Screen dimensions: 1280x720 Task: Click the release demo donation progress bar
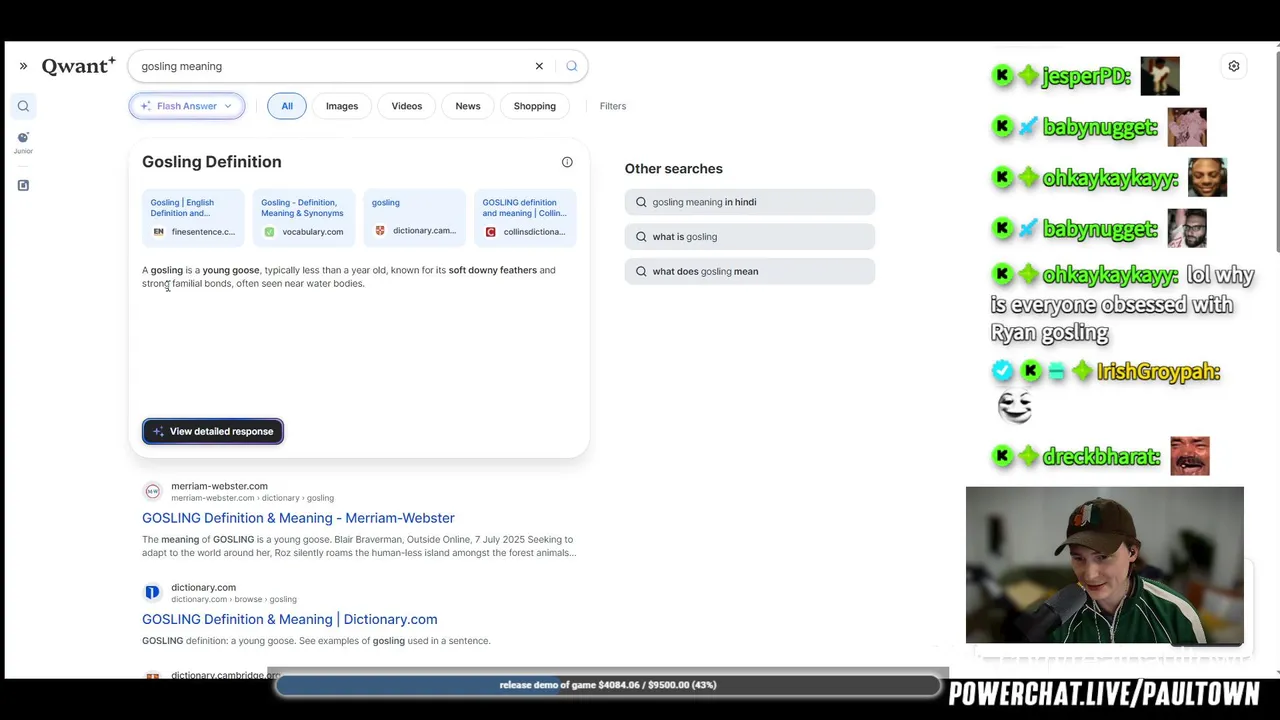coord(608,685)
